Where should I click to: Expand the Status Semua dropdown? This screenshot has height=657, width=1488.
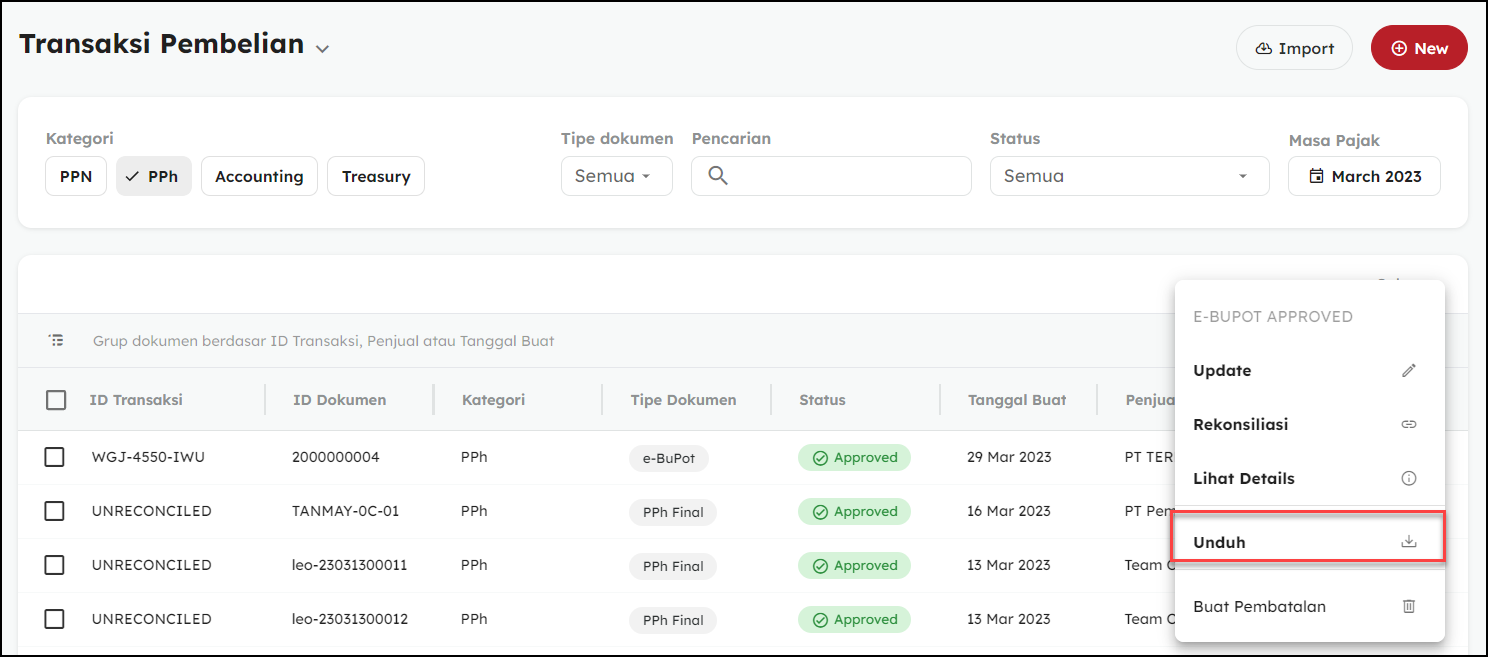(x=1129, y=176)
